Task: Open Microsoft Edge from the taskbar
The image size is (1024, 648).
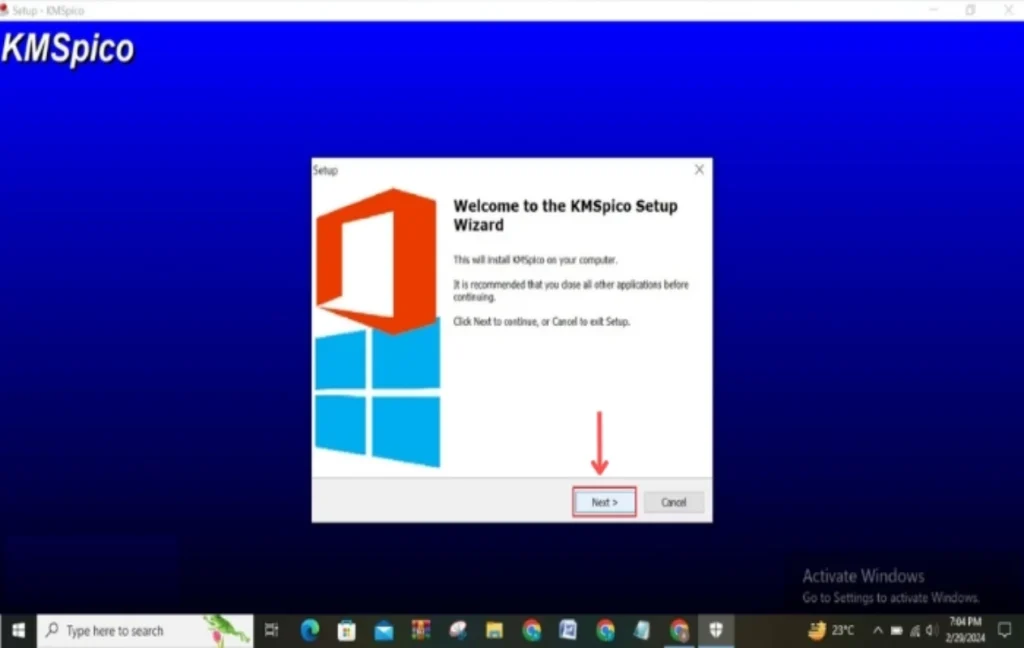Action: tap(308, 630)
